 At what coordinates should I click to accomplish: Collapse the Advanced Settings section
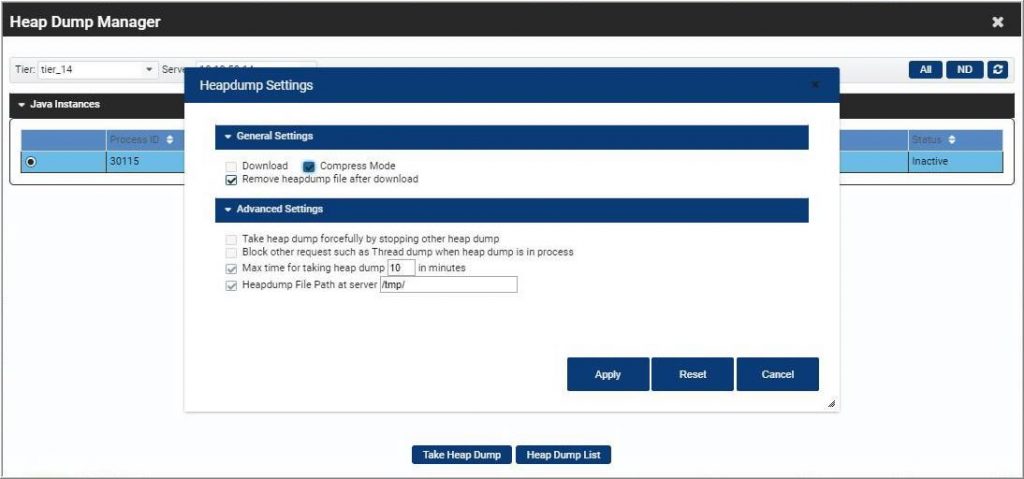[228, 210]
